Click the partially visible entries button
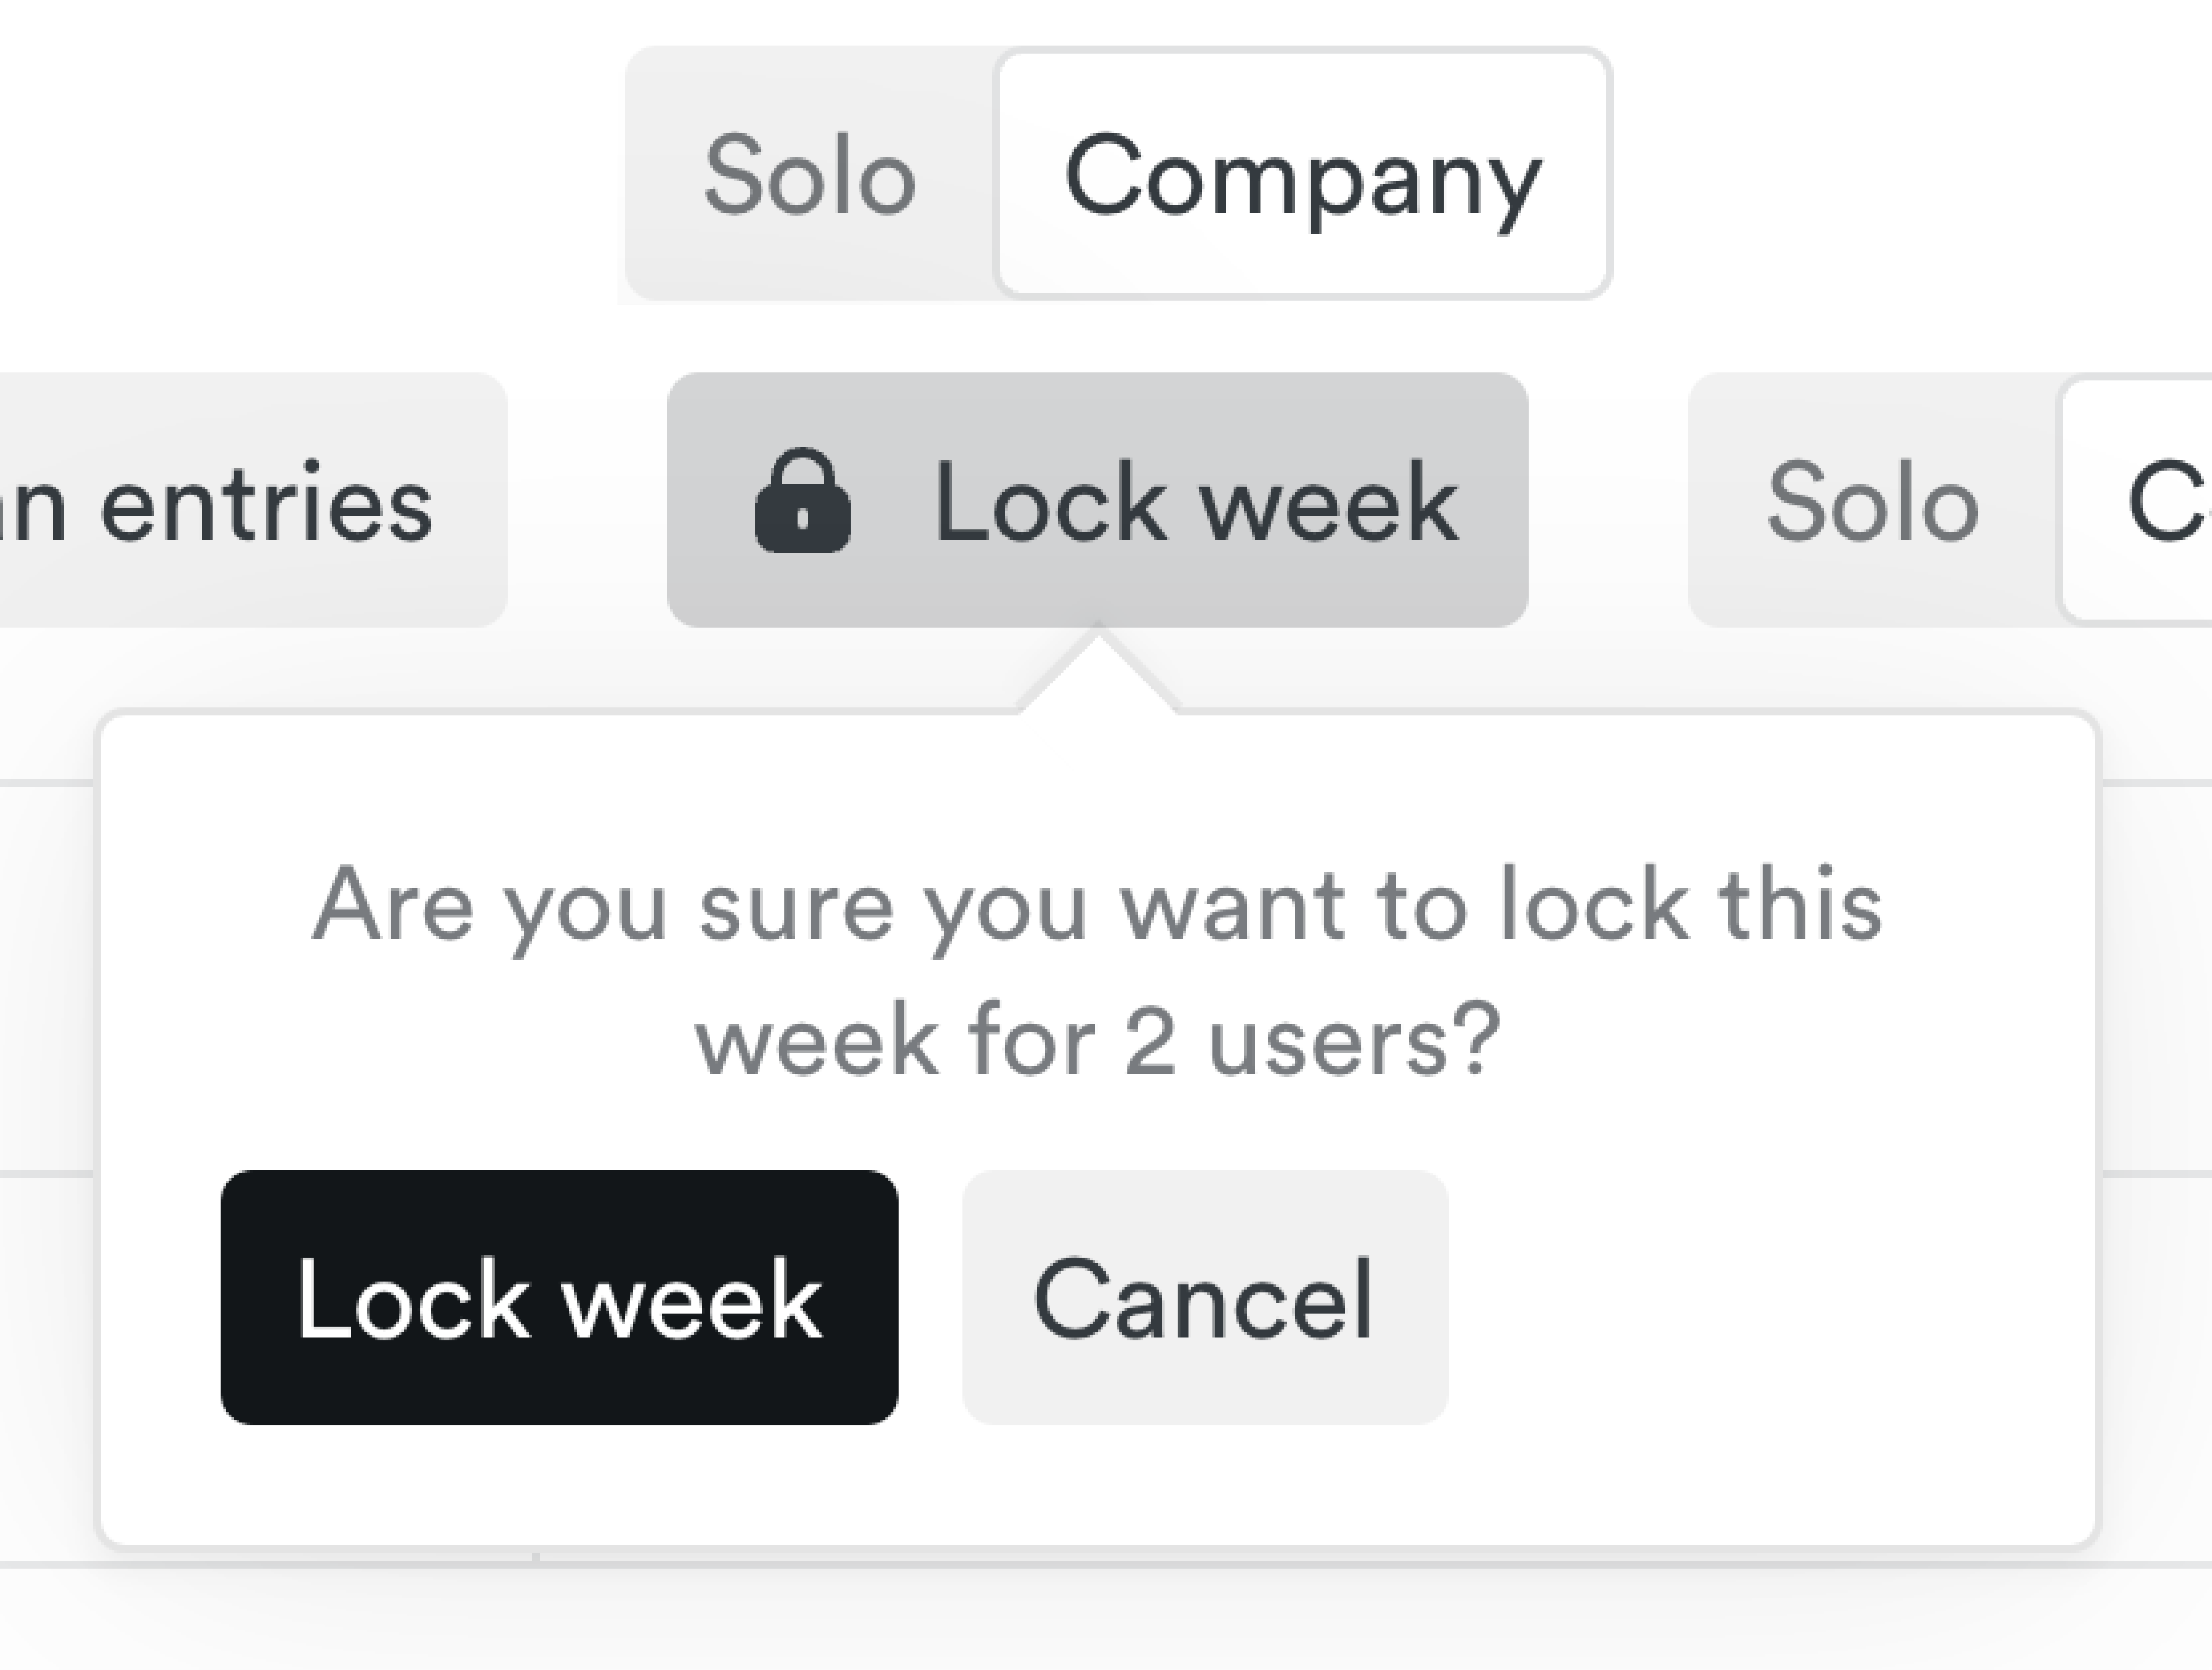Screen dimensions: 2212x1670 click(x=250, y=501)
